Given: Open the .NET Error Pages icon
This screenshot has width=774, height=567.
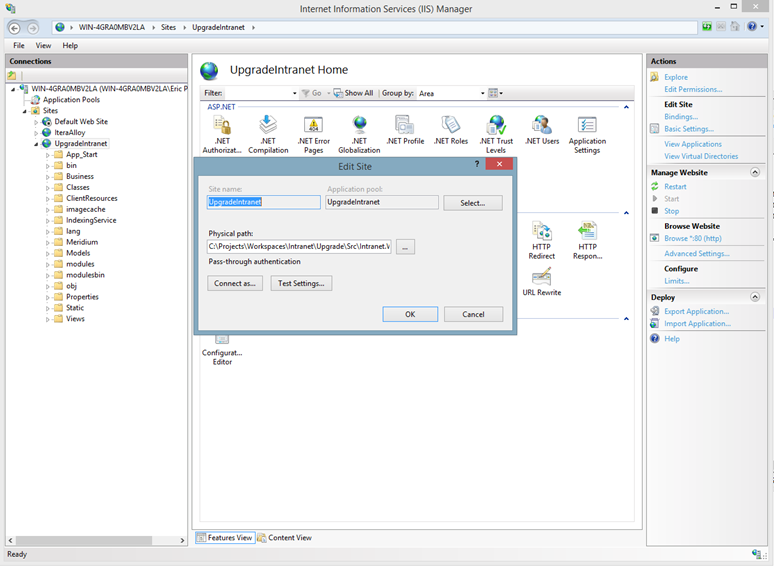Looking at the screenshot, I should pos(313,126).
